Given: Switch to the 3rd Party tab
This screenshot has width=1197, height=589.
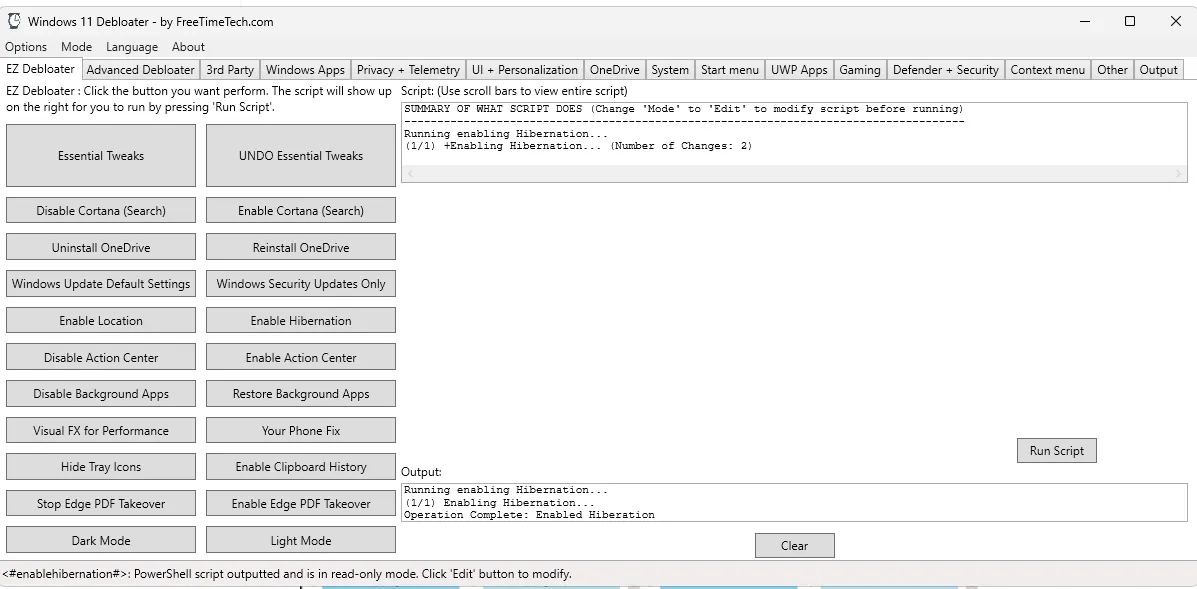Looking at the screenshot, I should [x=230, y=69].
